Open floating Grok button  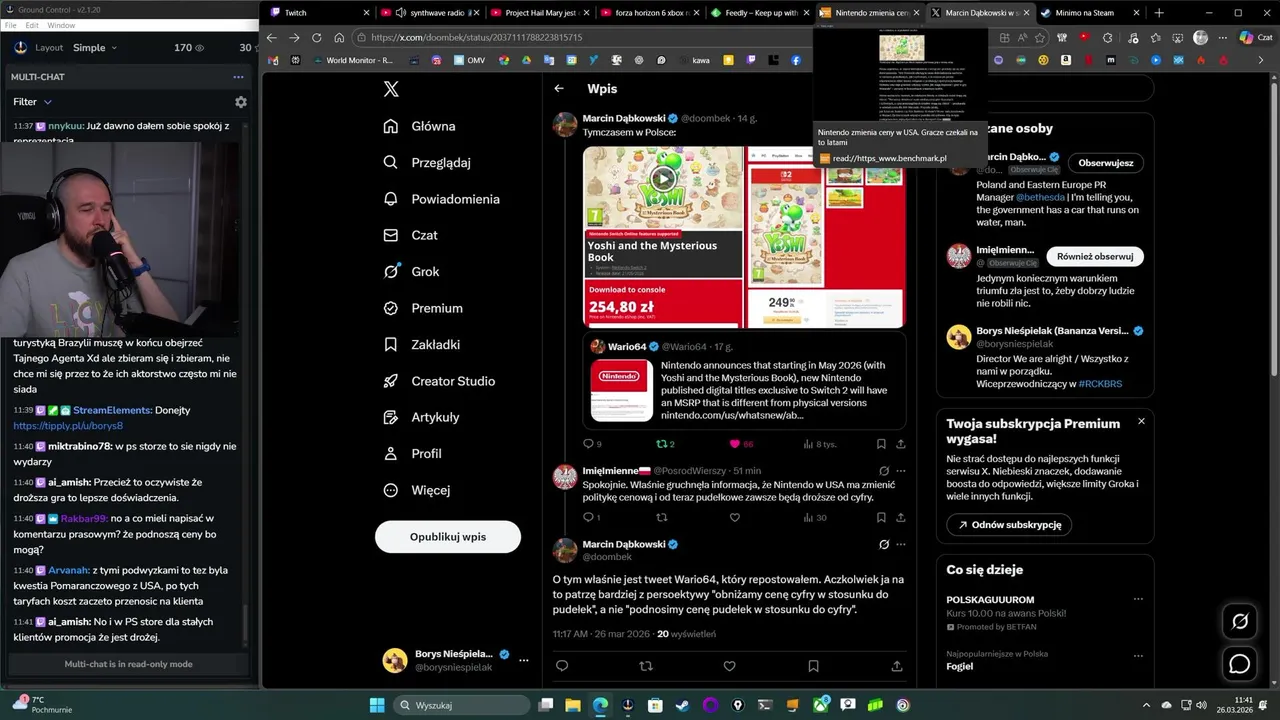(1240, 621)
